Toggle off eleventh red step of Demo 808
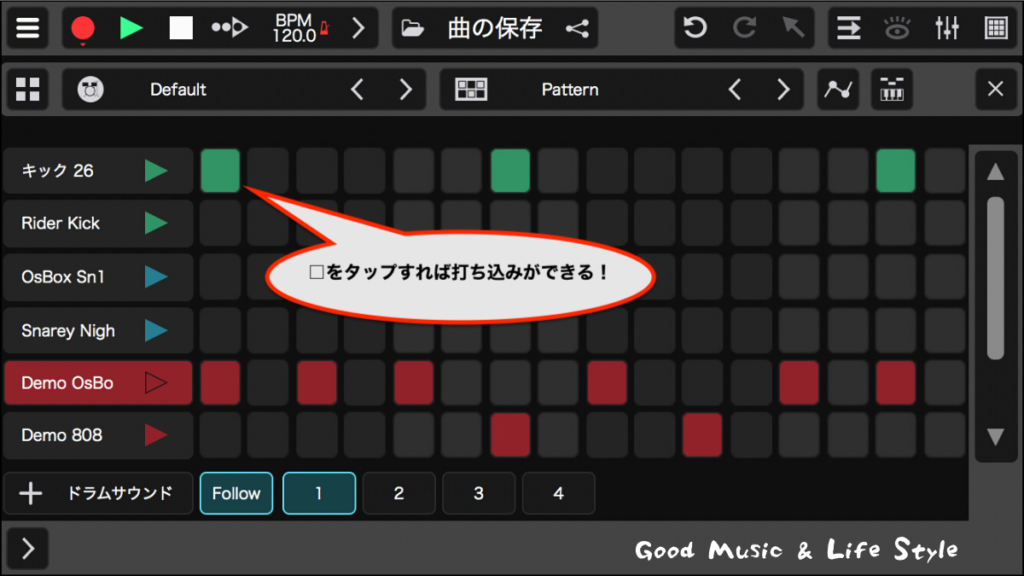 pos(702,435)
